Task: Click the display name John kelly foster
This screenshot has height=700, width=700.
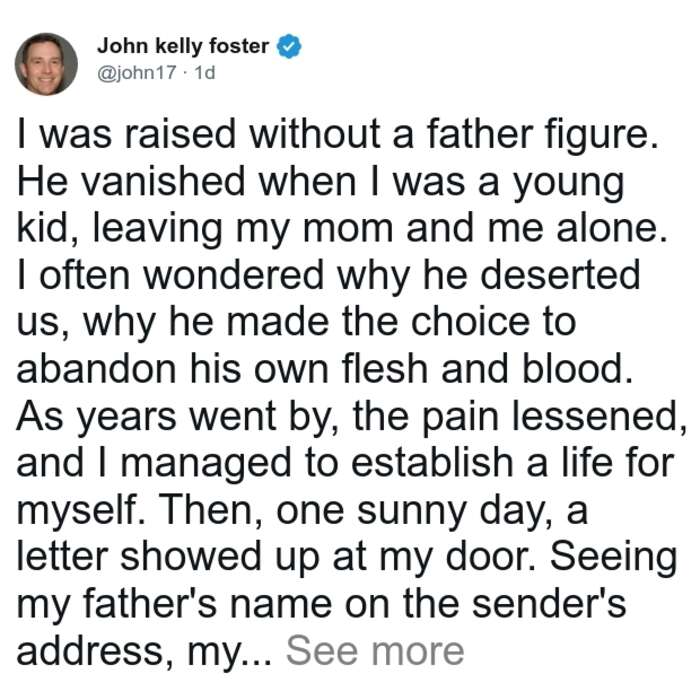Action: coord(183,46)
